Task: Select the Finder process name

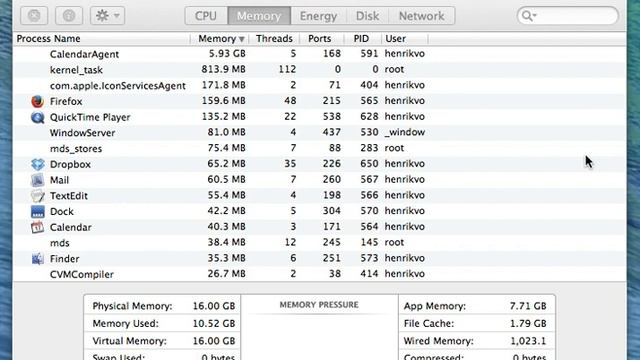Action: (64, 259)
